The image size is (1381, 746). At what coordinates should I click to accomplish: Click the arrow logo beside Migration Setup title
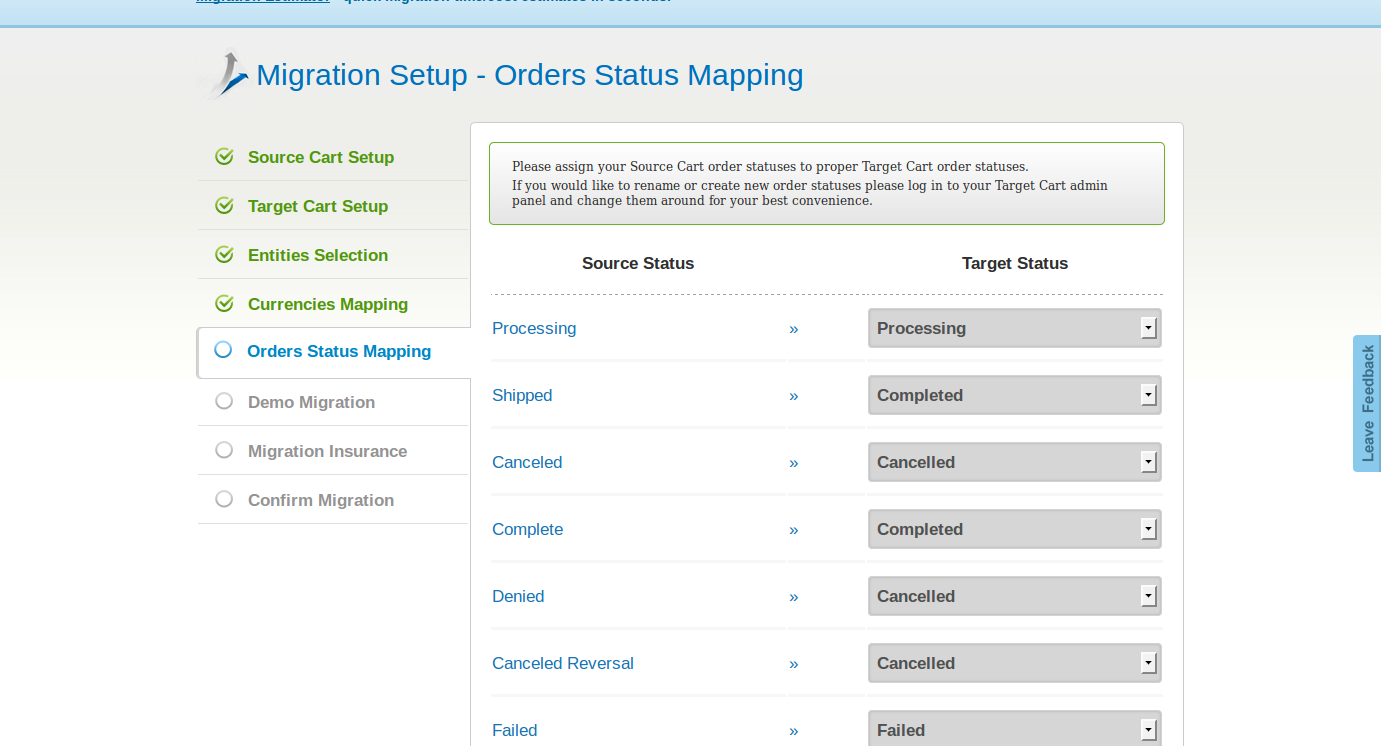coord(225,75)
